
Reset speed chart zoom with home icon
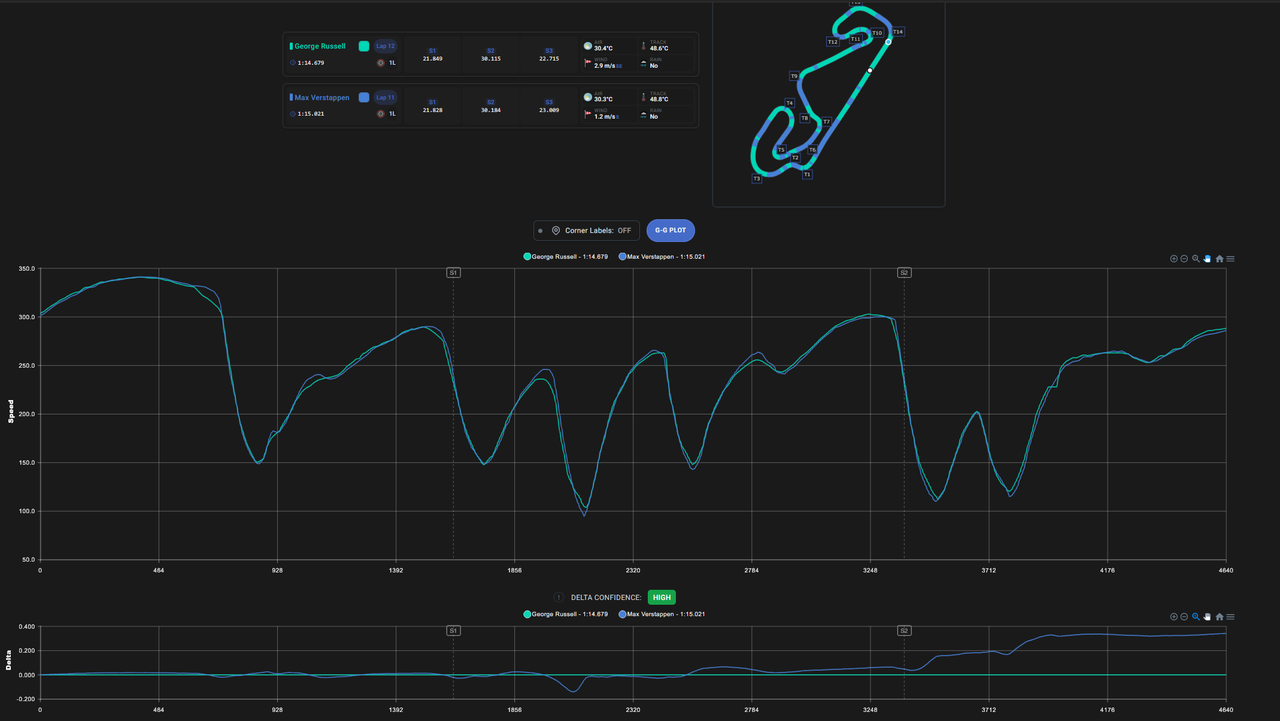[x=1219, y=258]
